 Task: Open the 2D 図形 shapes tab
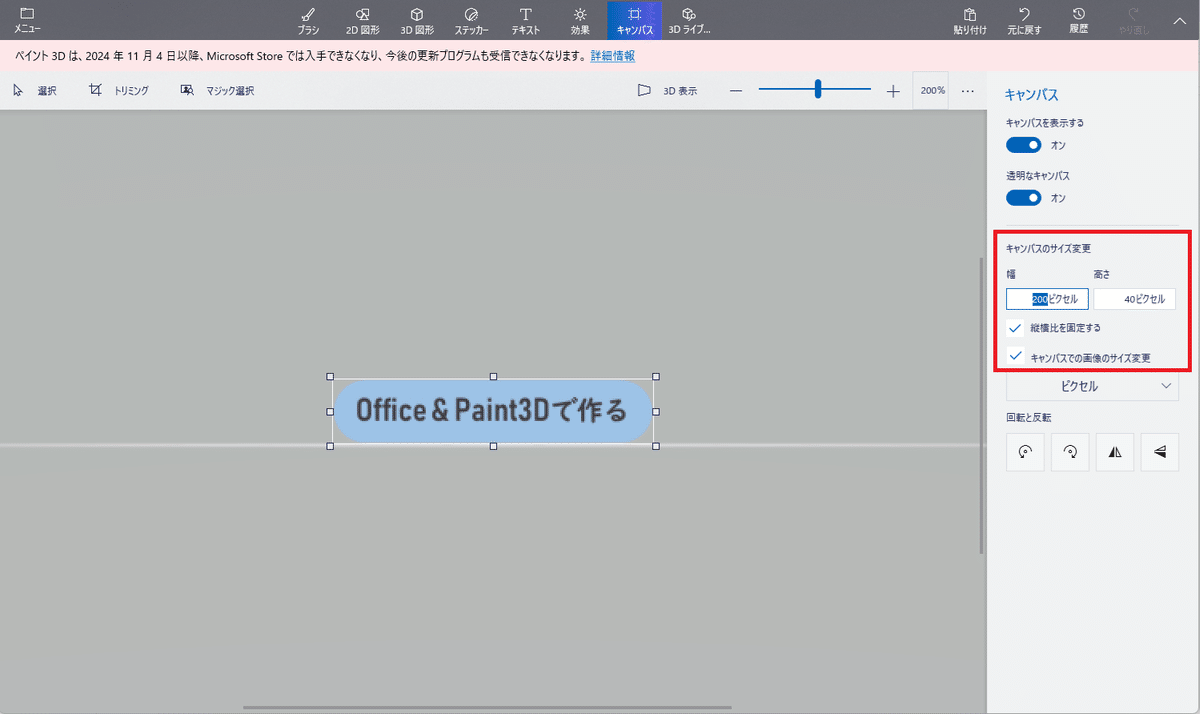[362, 20]
